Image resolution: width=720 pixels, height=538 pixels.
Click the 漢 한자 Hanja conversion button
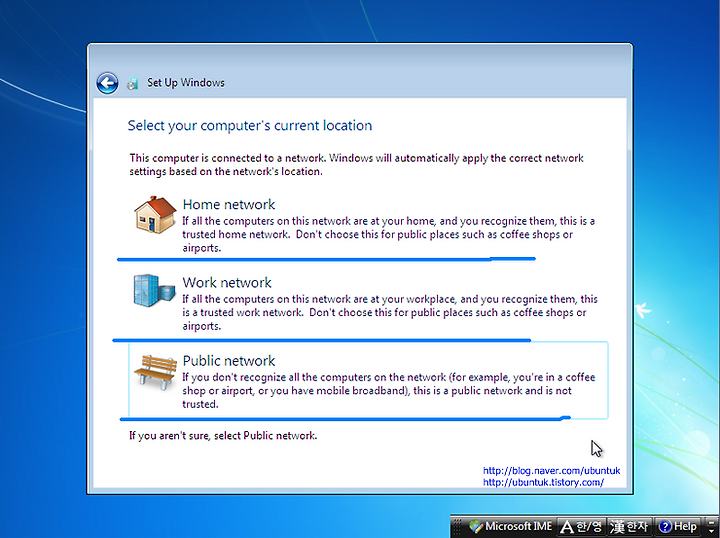(629, 527)
